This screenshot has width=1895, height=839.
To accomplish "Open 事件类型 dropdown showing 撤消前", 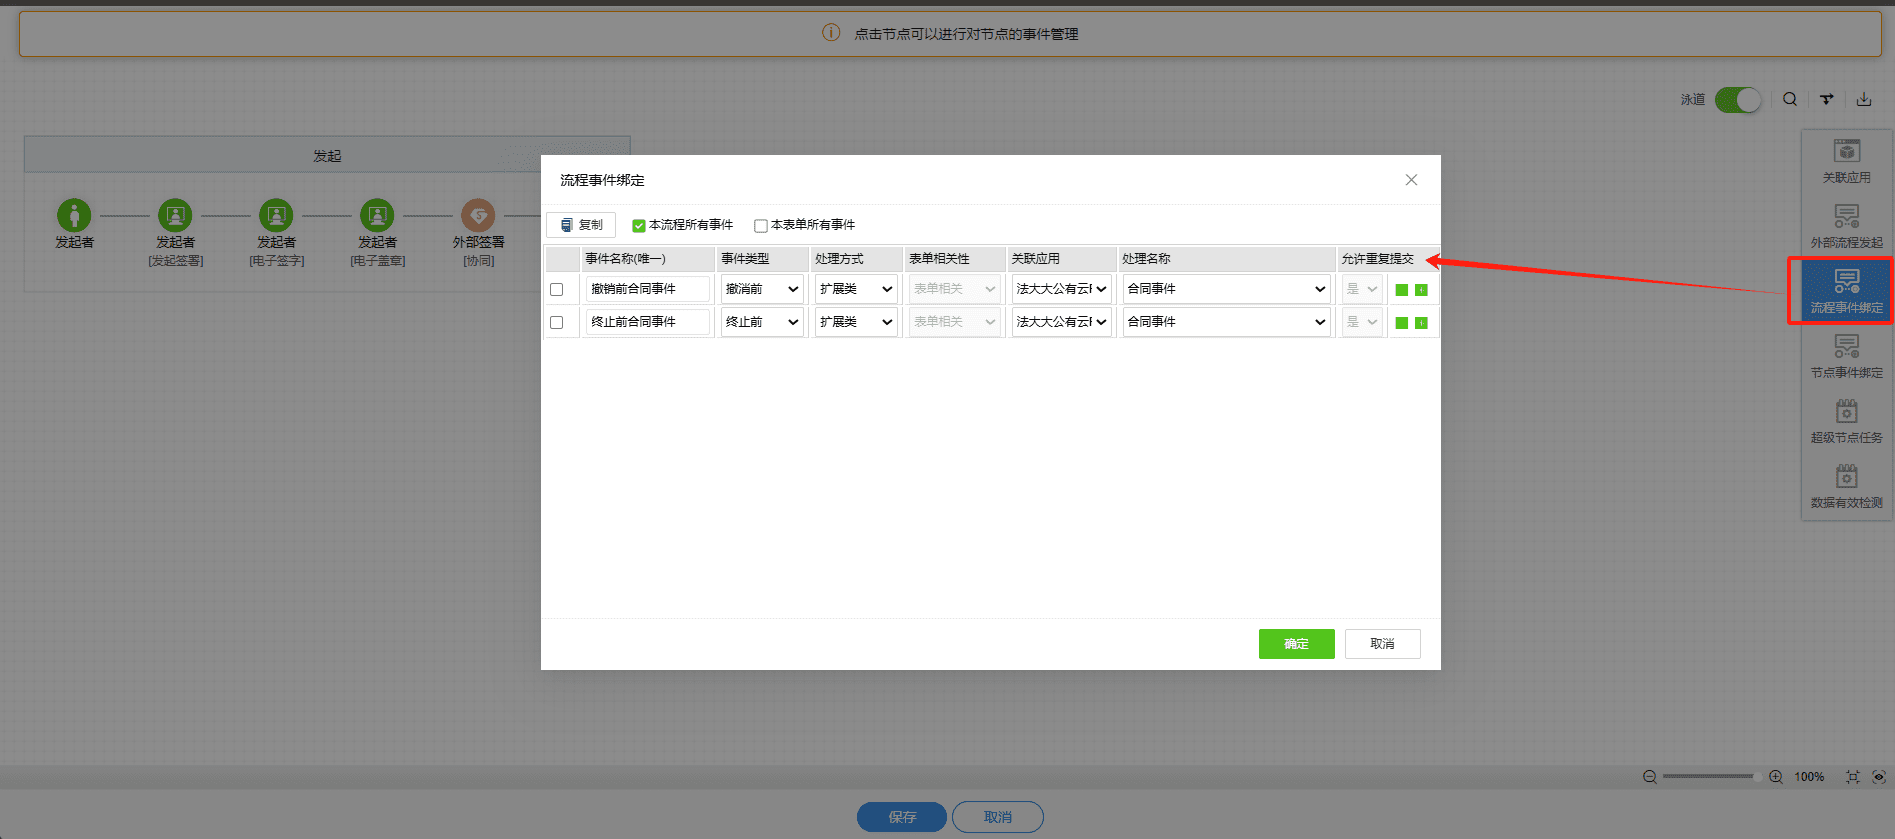I will (x=762, y=289).
